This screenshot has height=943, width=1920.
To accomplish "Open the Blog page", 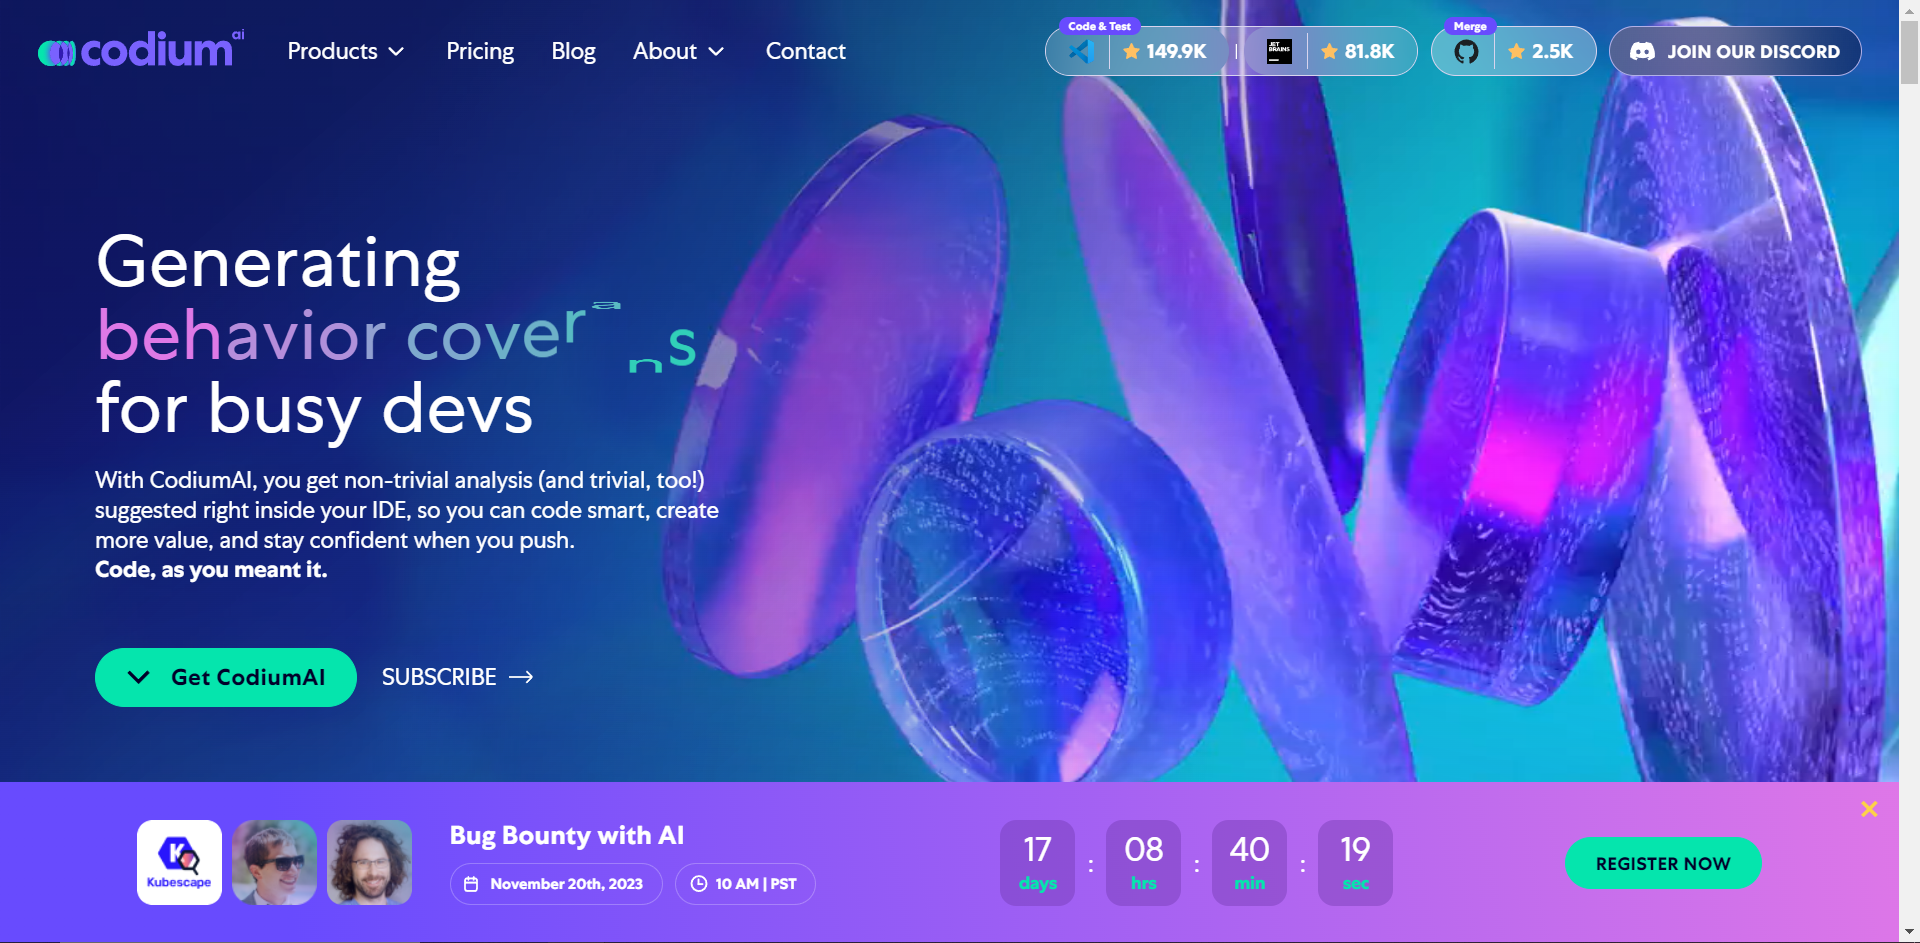I will point(573,51).
